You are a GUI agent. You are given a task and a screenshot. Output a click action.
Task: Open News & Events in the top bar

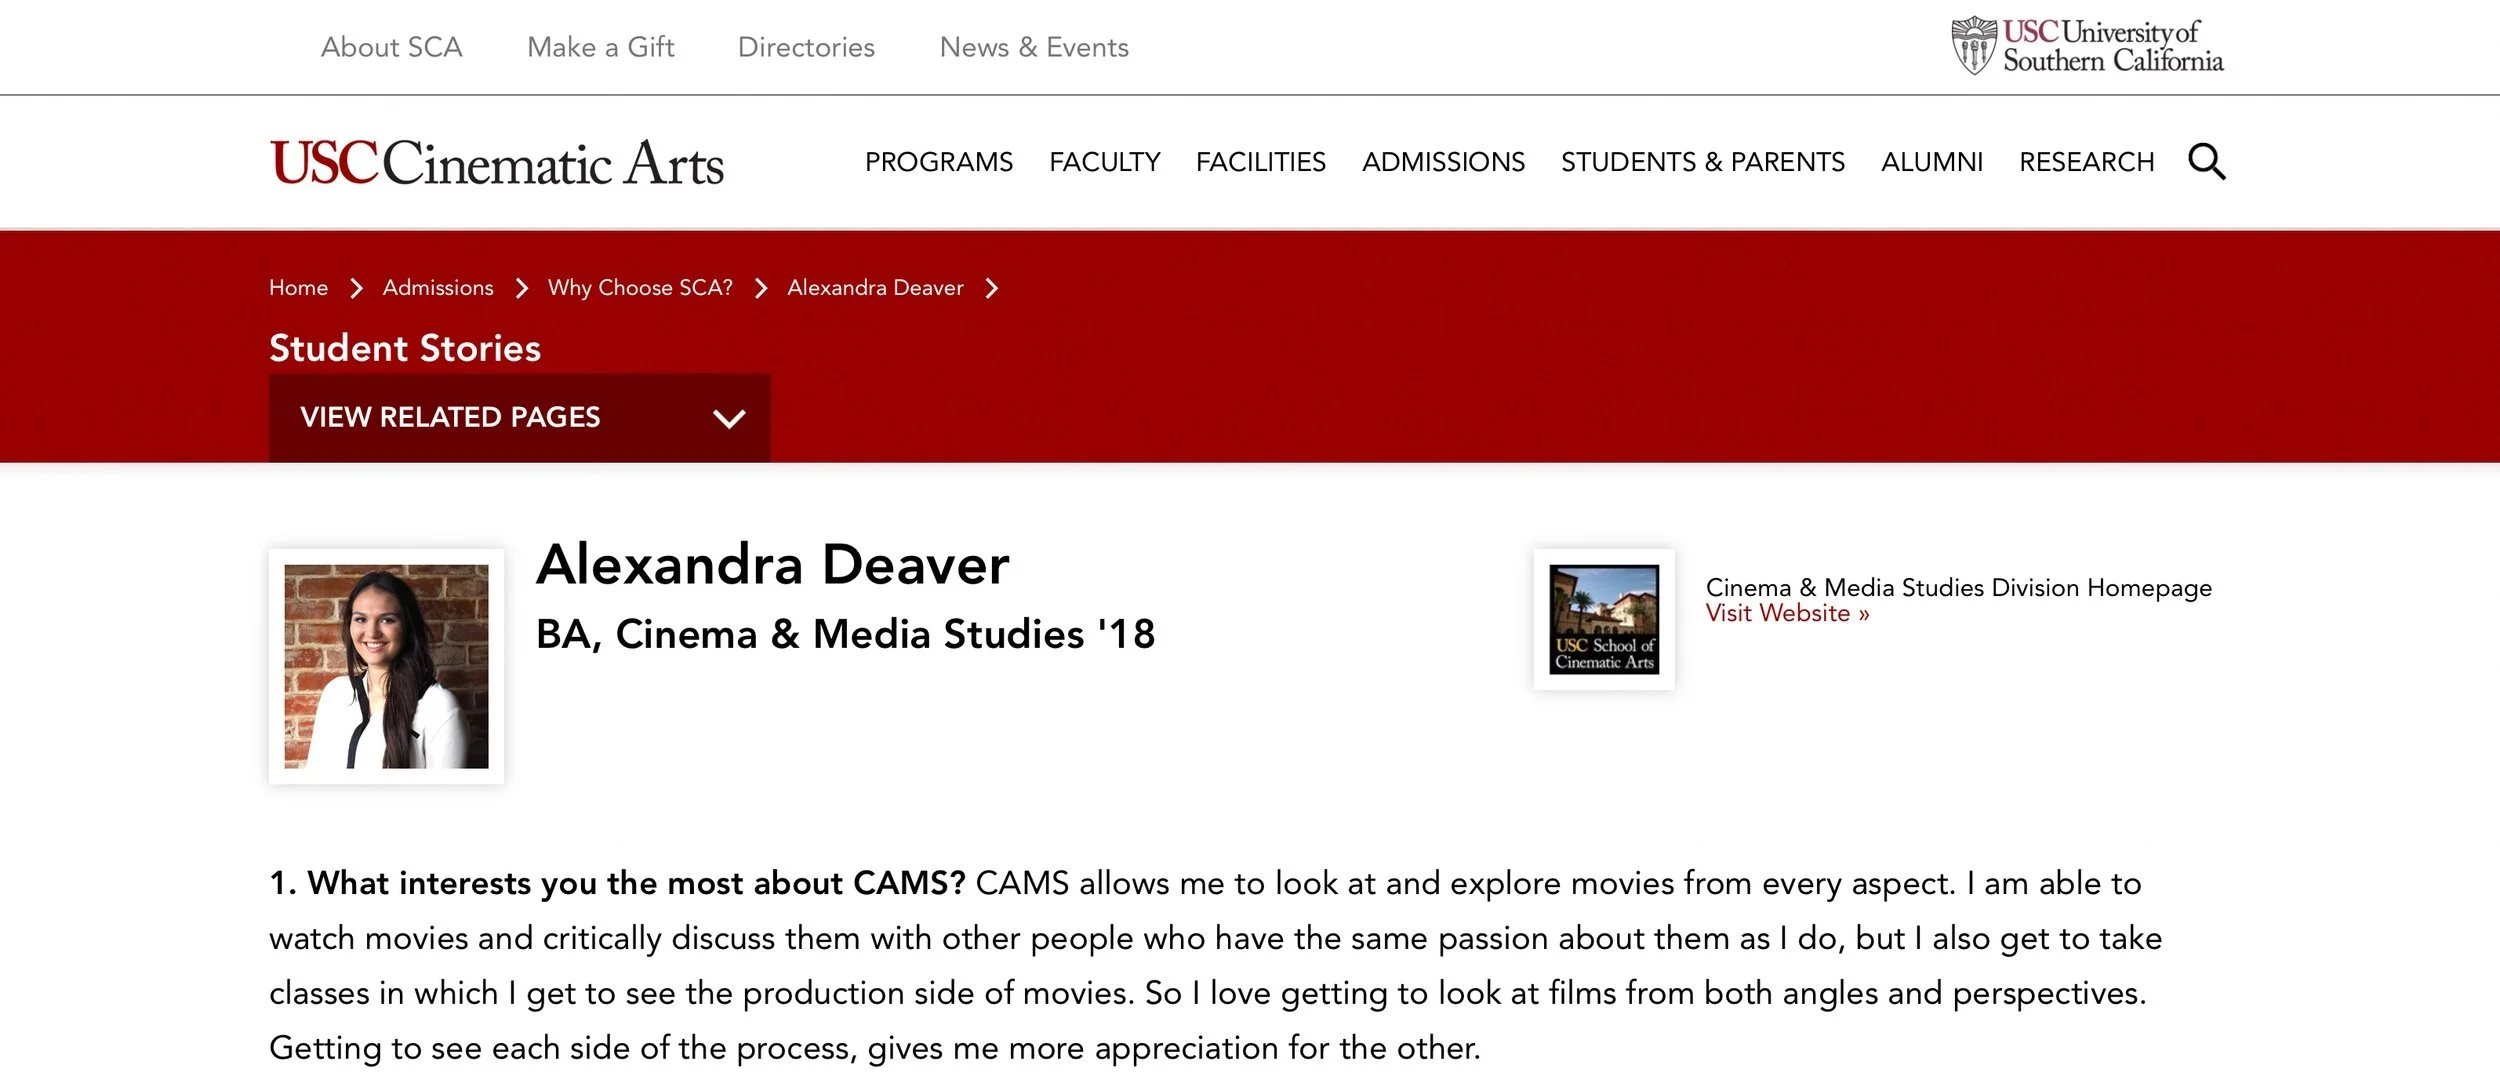1034,47
